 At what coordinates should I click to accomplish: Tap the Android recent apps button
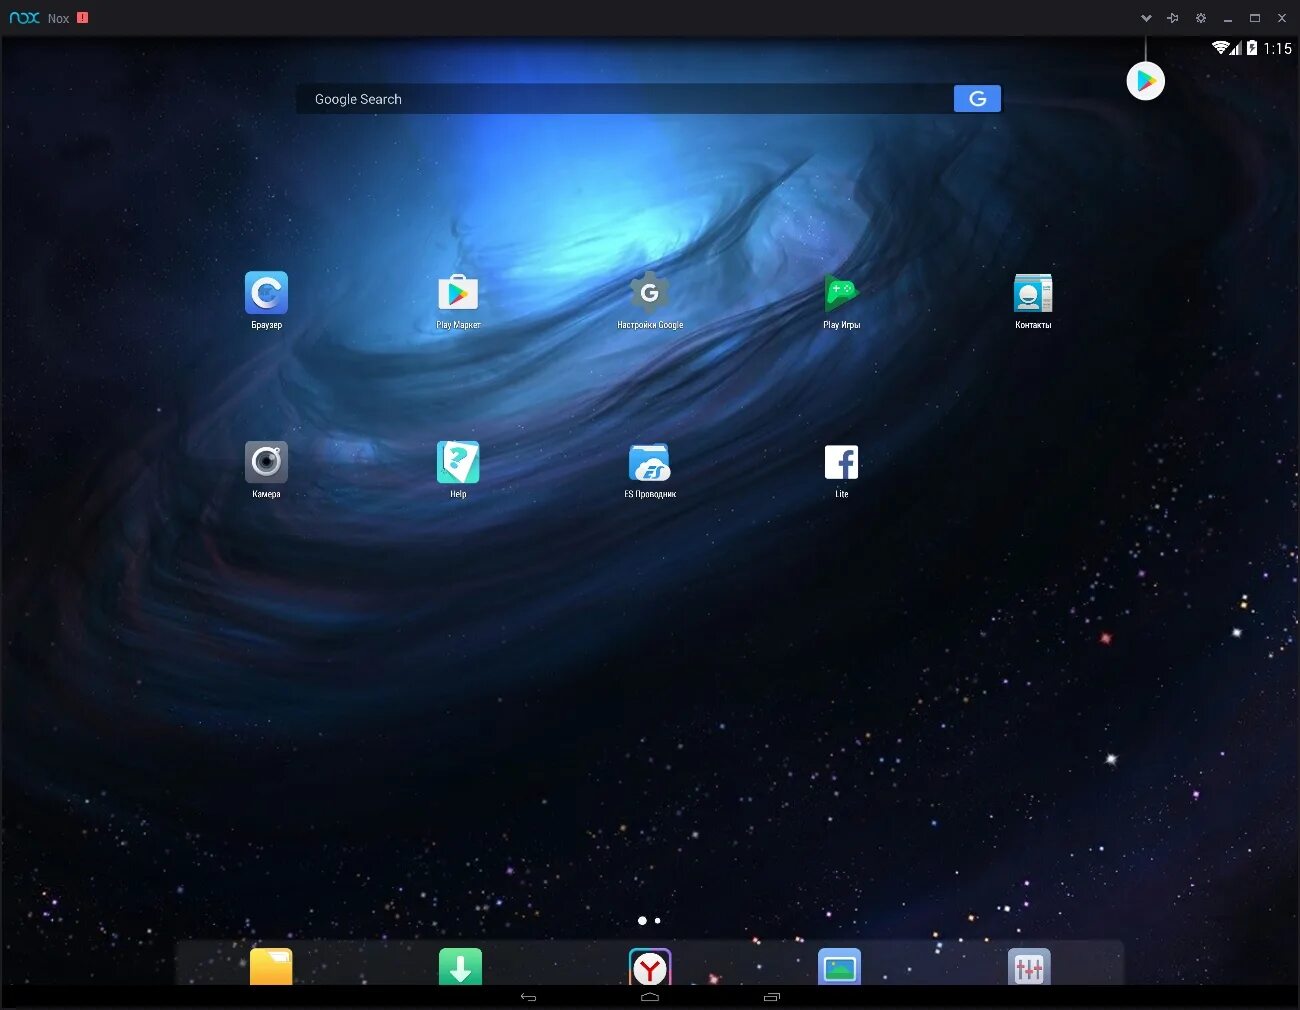point(771,997)
